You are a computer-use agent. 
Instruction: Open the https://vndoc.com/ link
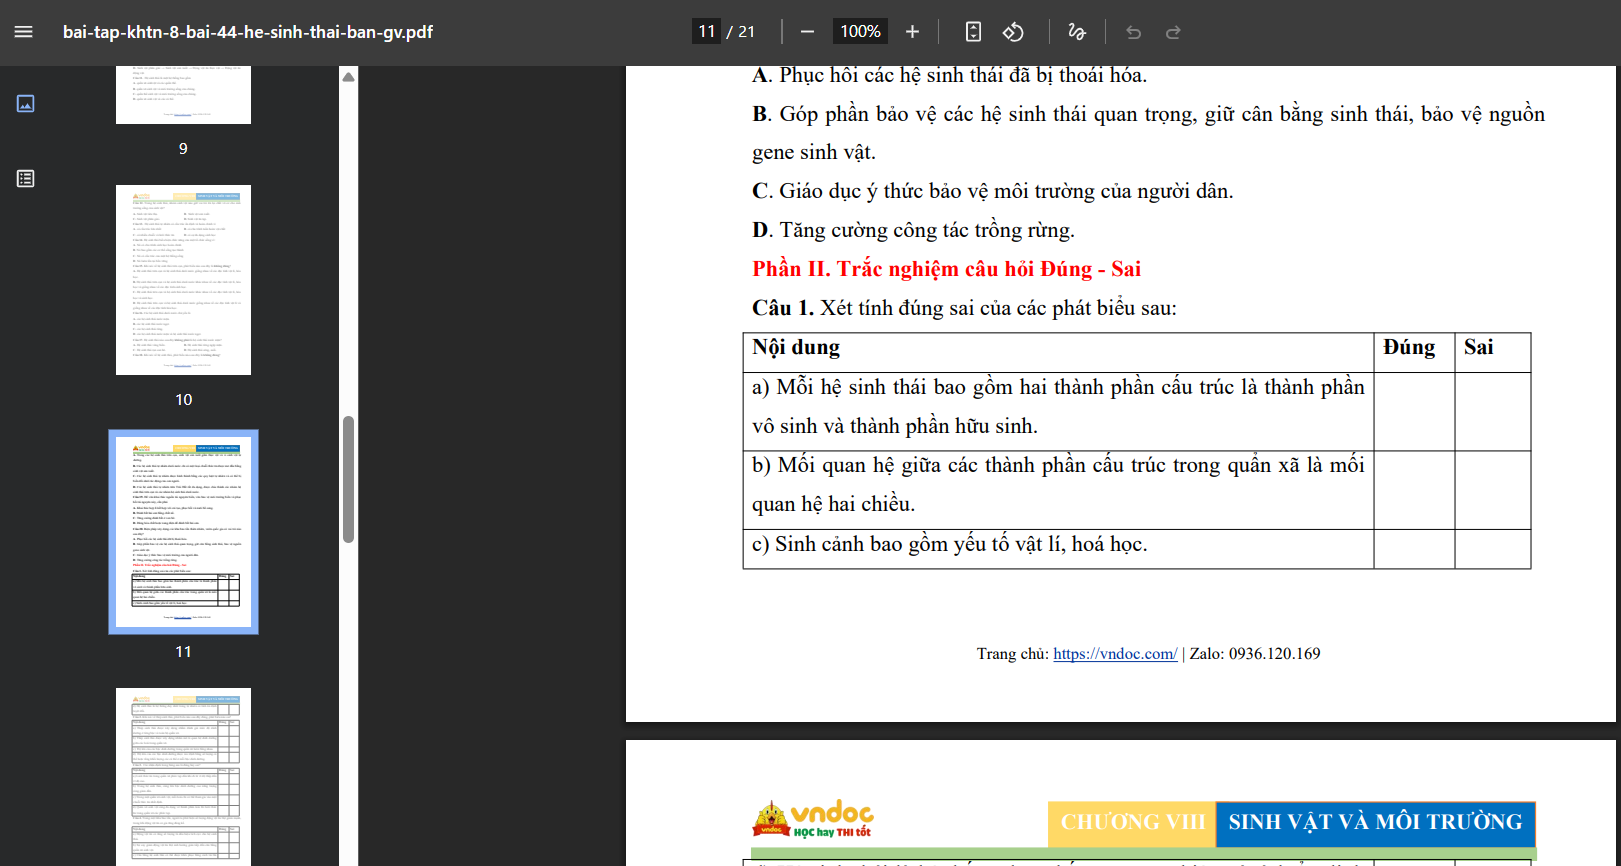point(1115,654)
